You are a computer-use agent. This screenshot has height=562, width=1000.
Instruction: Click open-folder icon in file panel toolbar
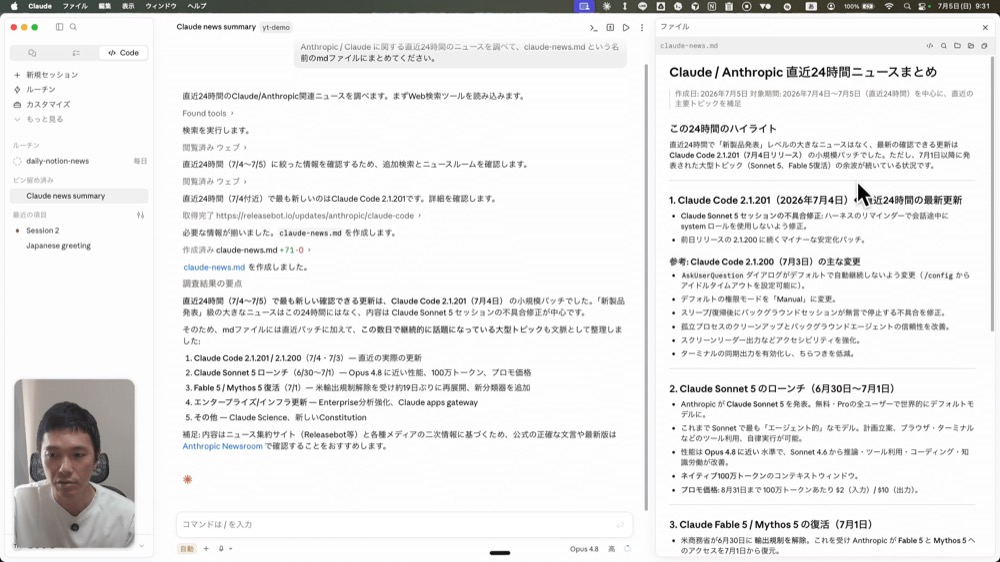[971, 46]
